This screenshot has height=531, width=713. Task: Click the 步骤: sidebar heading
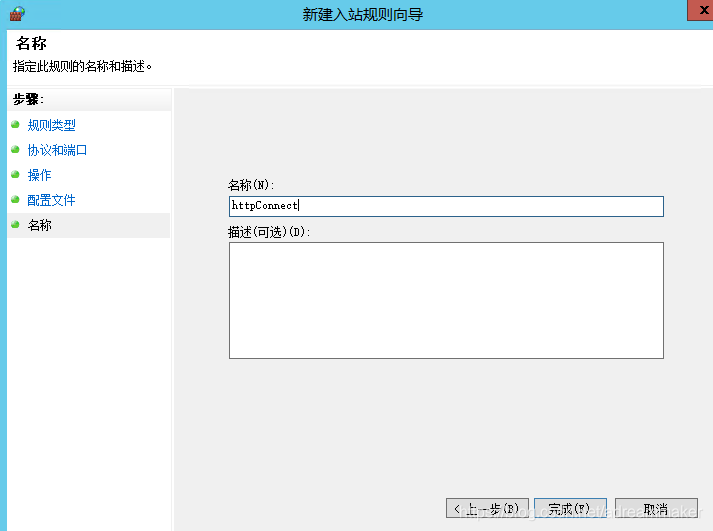pyautogui.click(x=28, y=99)
